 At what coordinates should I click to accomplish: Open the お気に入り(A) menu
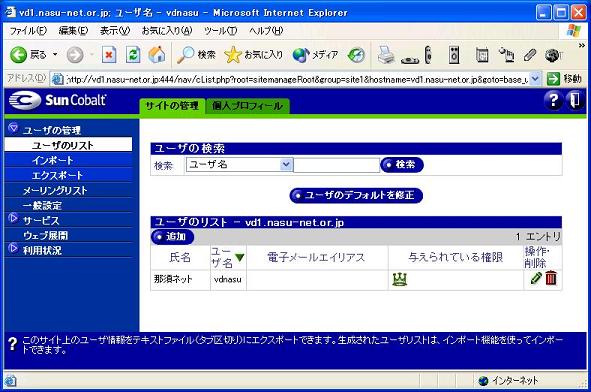point(167,31)
